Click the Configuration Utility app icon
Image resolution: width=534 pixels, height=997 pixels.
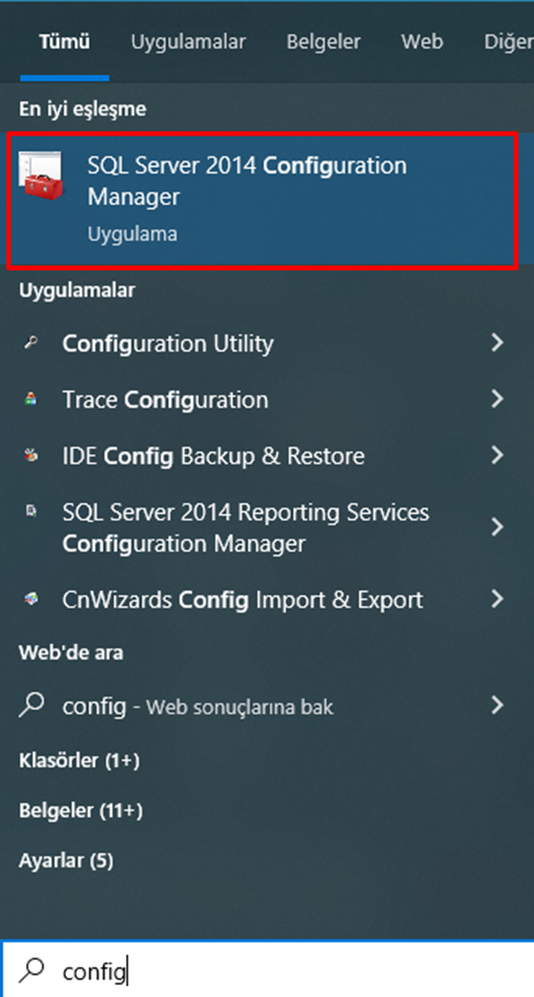31,343
